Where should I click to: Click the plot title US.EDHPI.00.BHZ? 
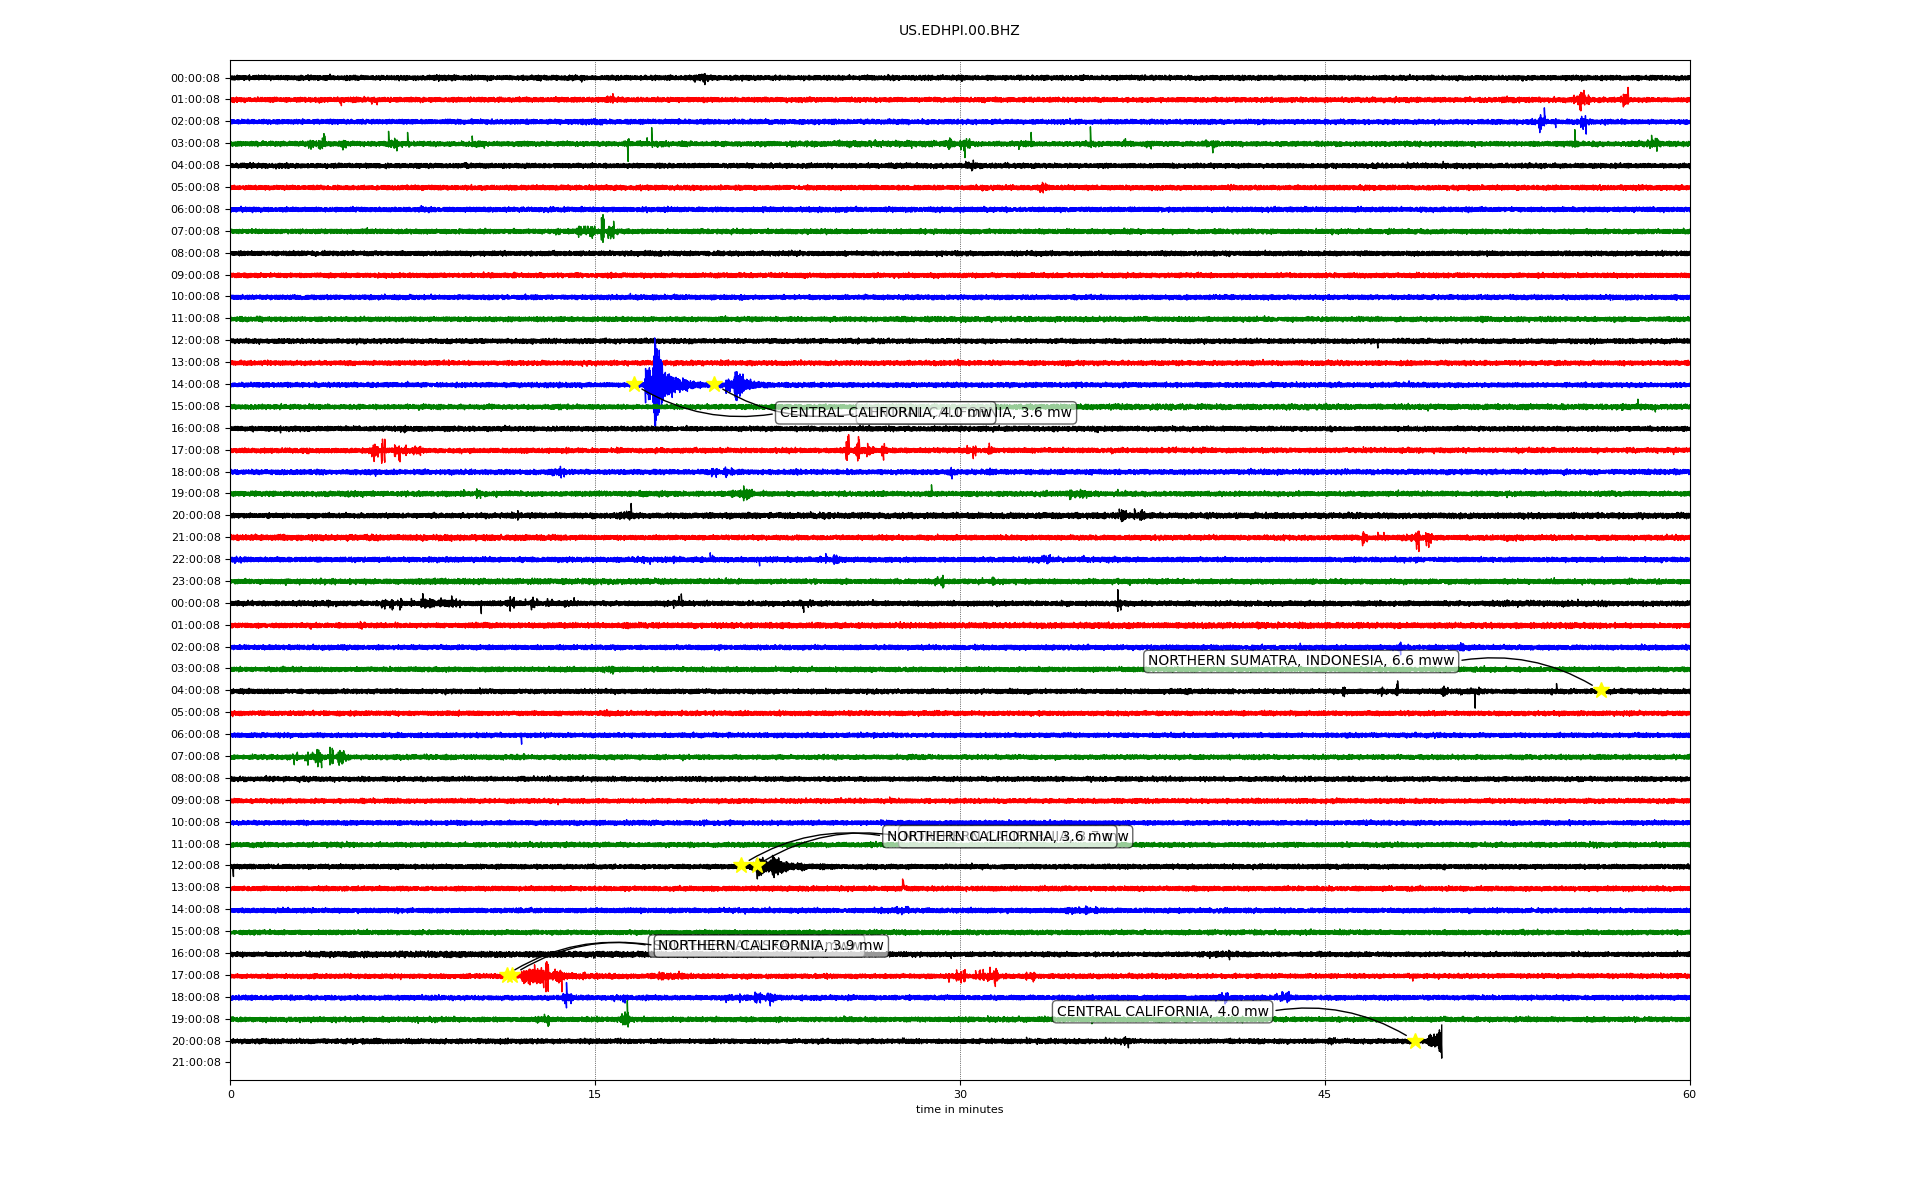[959, 31]
